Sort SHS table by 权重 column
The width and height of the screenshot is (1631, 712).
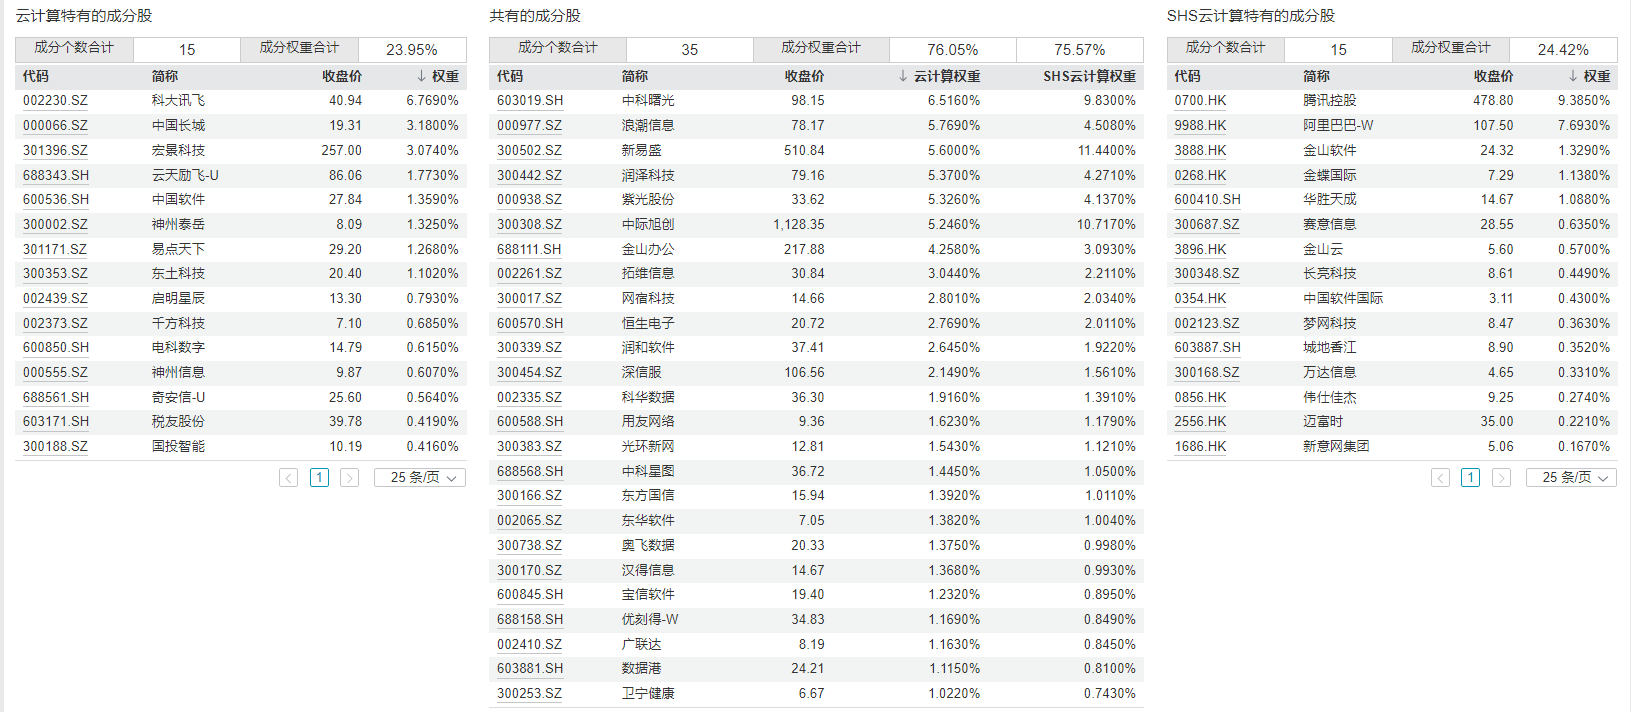[x=1589, y=76]
